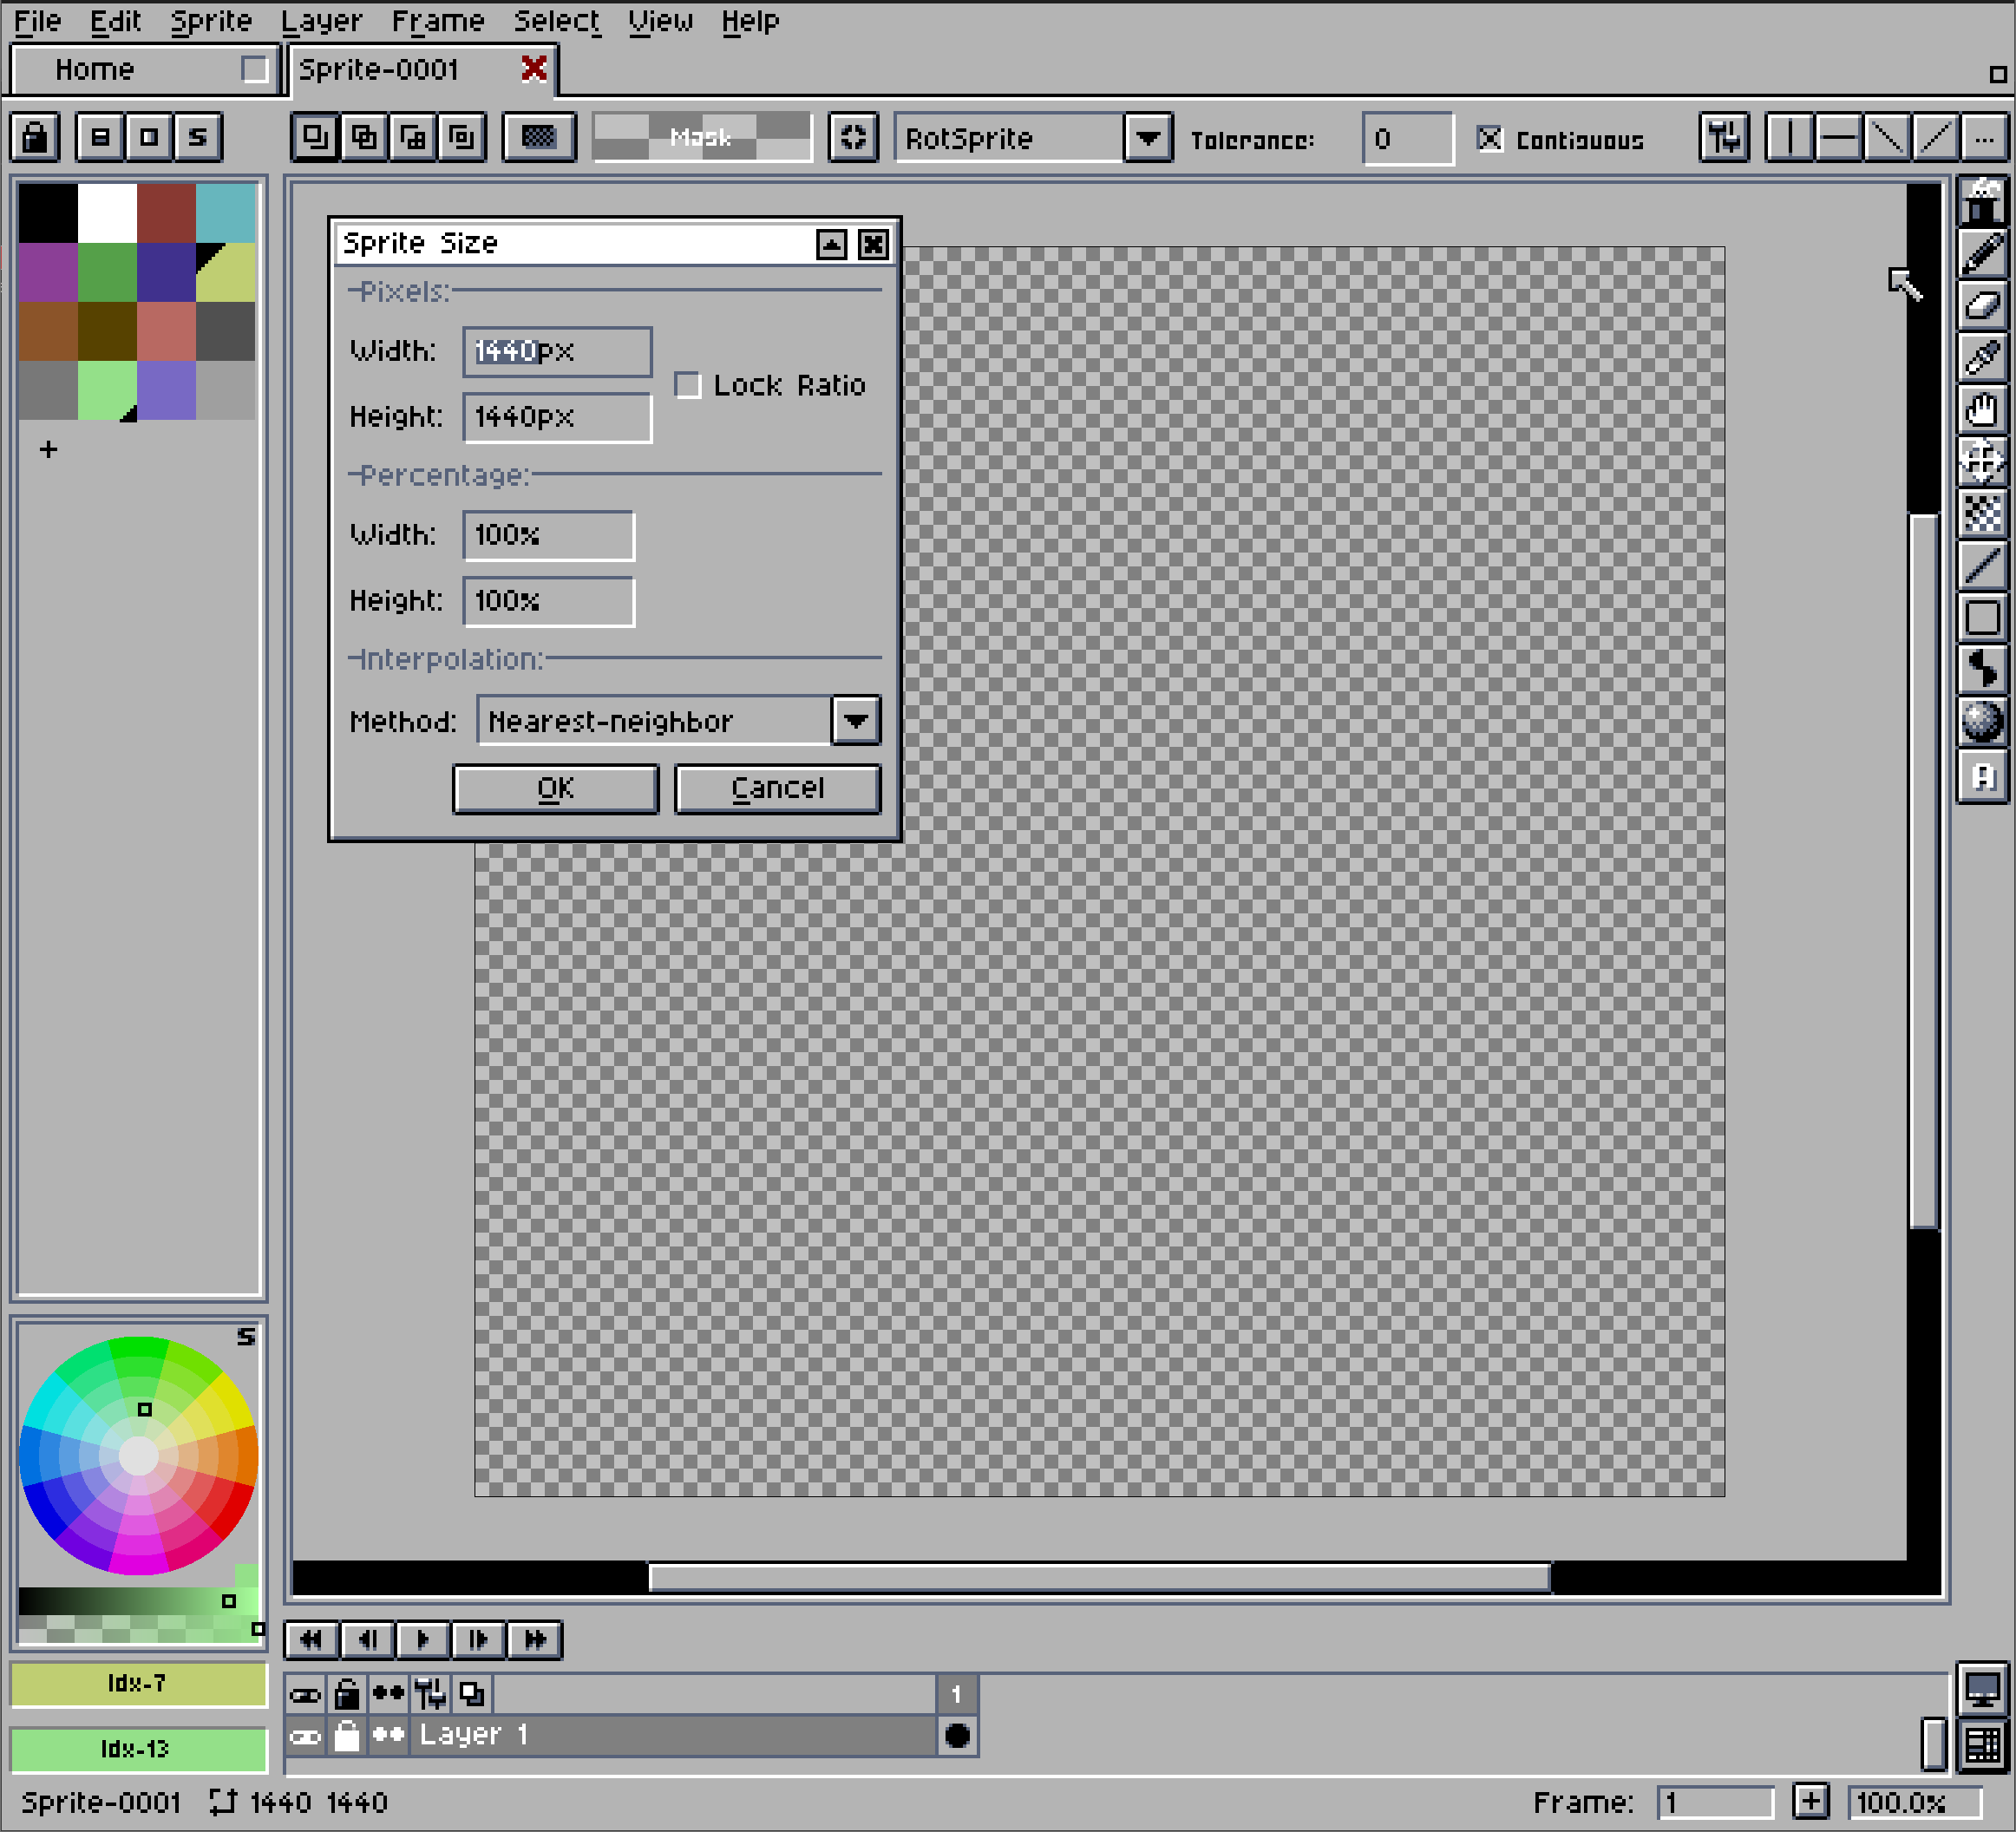Screen dimensions: 2016x1832
Task: Jump to first frame button
Action: [311, 1640]
